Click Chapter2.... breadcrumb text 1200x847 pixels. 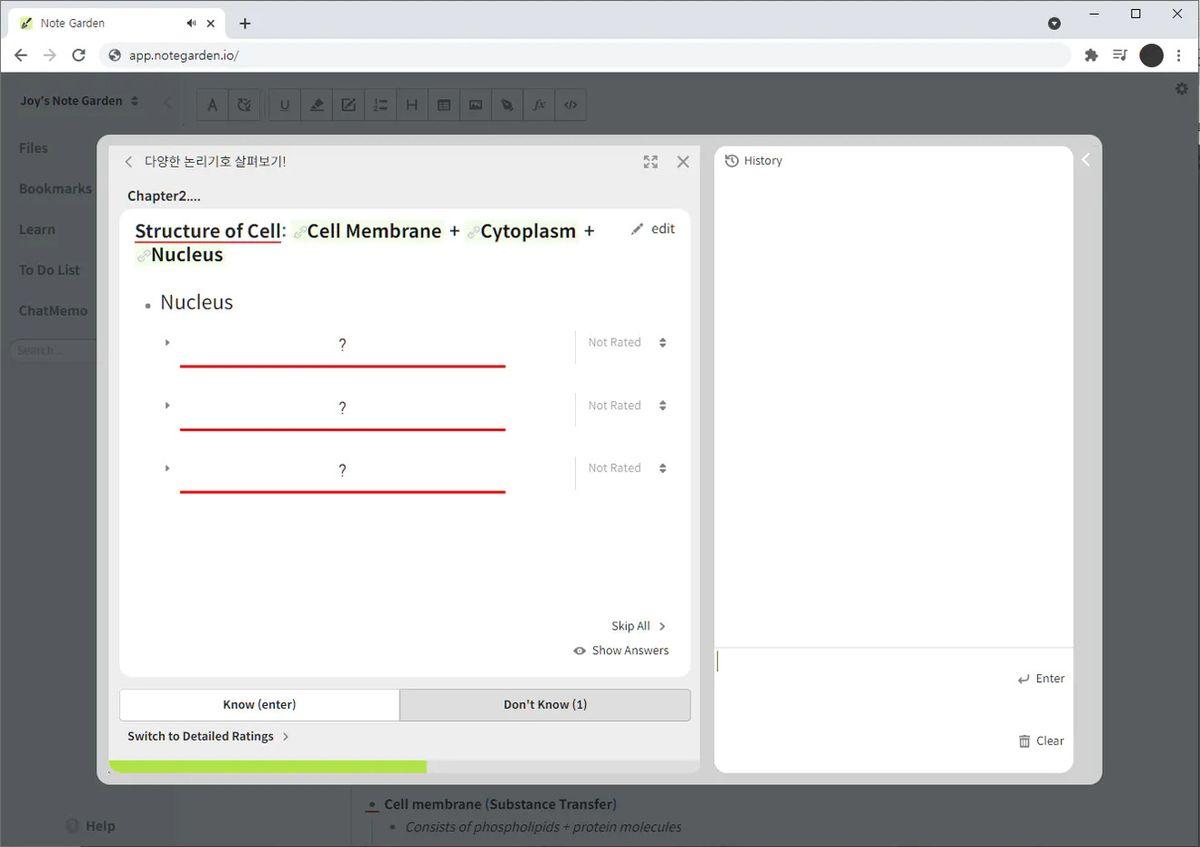coord(164,196)
